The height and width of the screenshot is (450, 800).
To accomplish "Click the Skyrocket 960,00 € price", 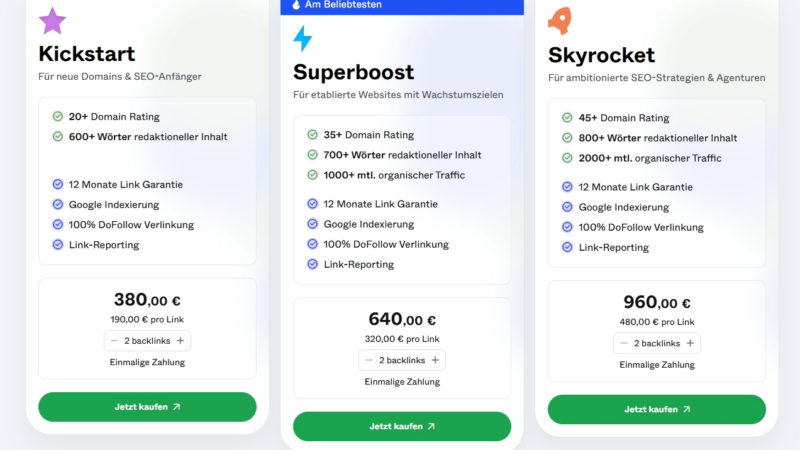I will [x=656, y=303].
